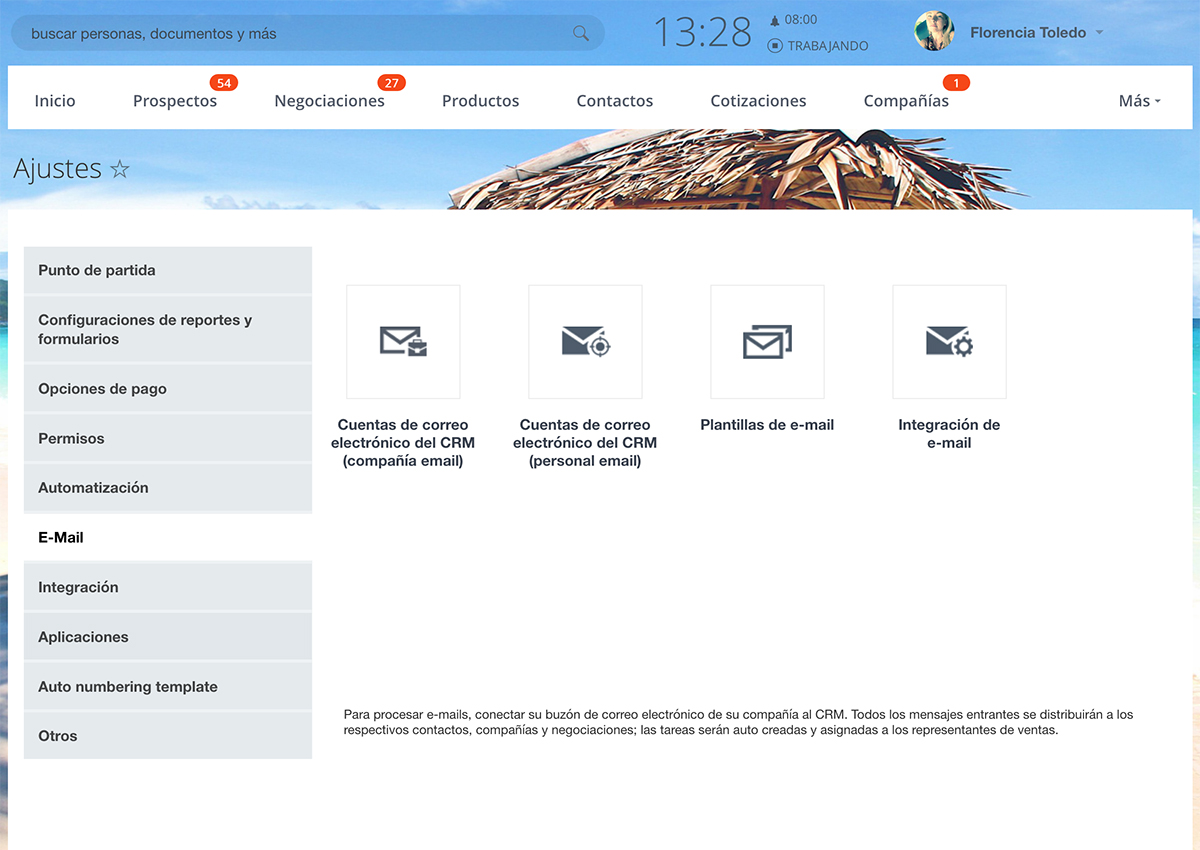The height and width of the screenshot is (850, 1200).
Task: Open company email CRM accounts icon
Action: click(x=403, y=342)
